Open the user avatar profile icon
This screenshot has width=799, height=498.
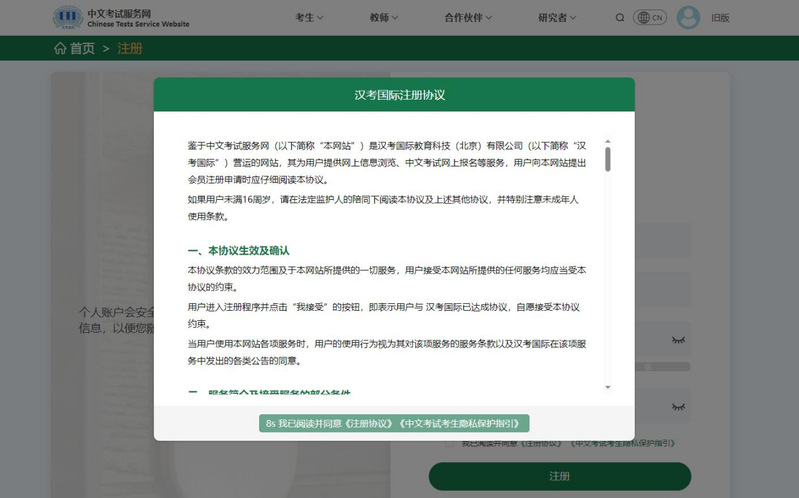(688, 17)
